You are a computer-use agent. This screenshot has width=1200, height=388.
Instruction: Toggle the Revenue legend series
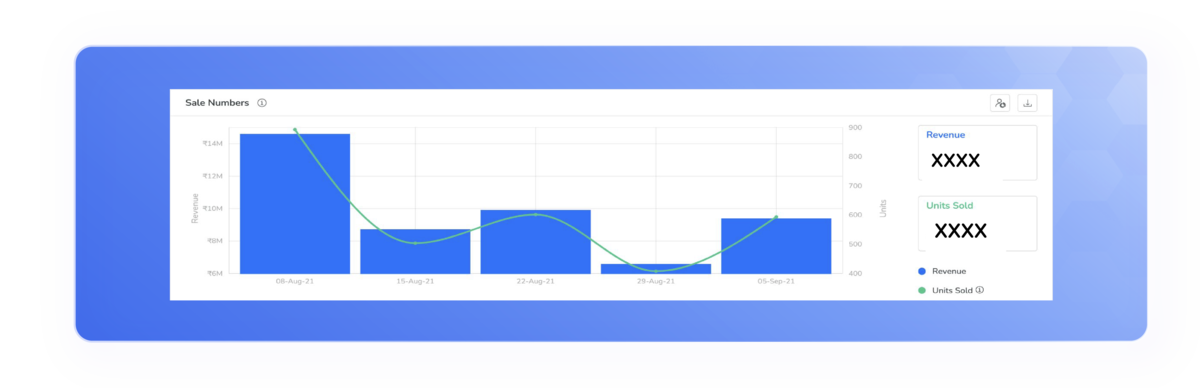click(x=942, y=271)
